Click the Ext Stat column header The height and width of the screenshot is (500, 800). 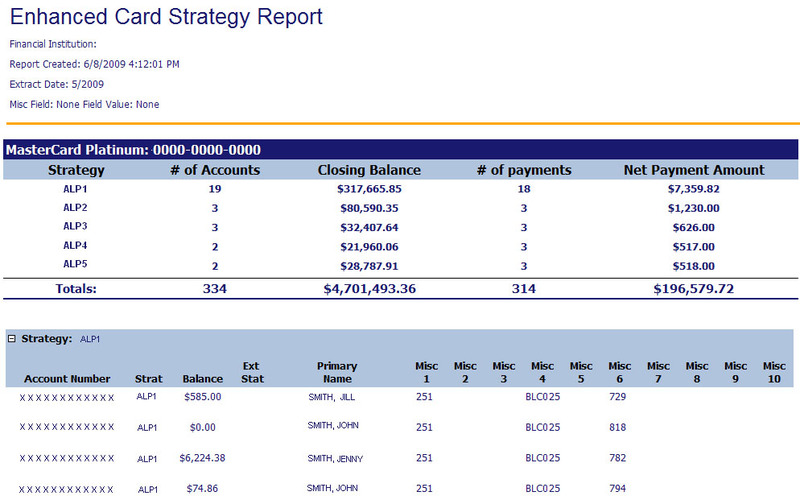pos(252,373)
